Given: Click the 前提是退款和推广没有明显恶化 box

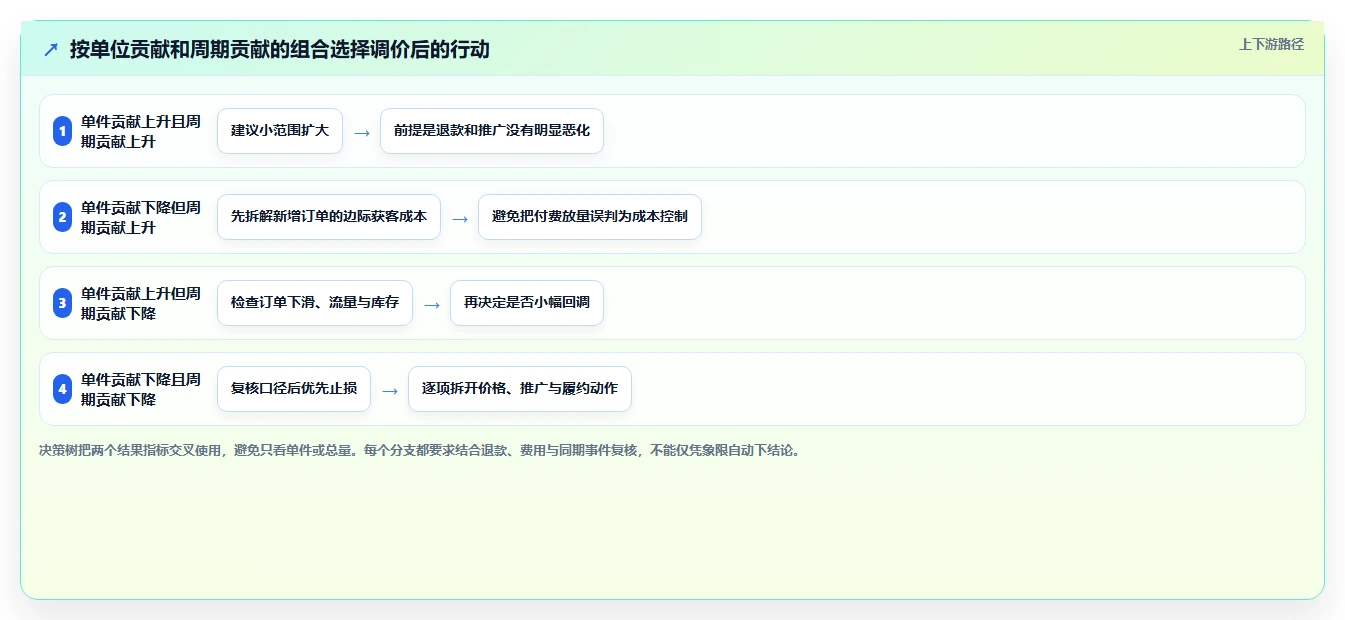Looking at the screenshot, I should 492,131.
